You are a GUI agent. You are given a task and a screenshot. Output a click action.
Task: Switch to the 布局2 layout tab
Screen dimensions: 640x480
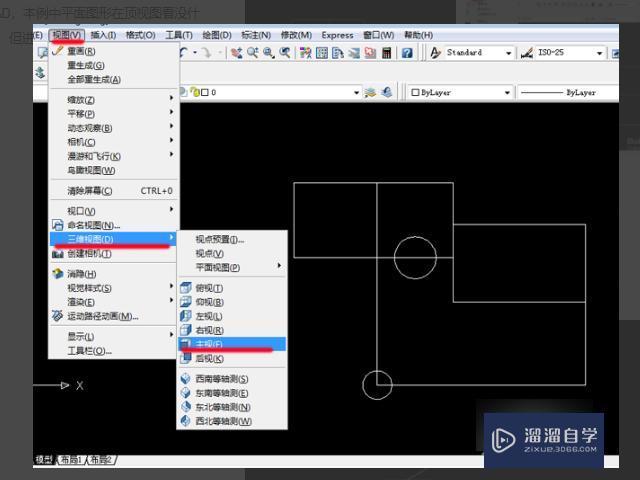pyautogui.click(x=101, y=460)
